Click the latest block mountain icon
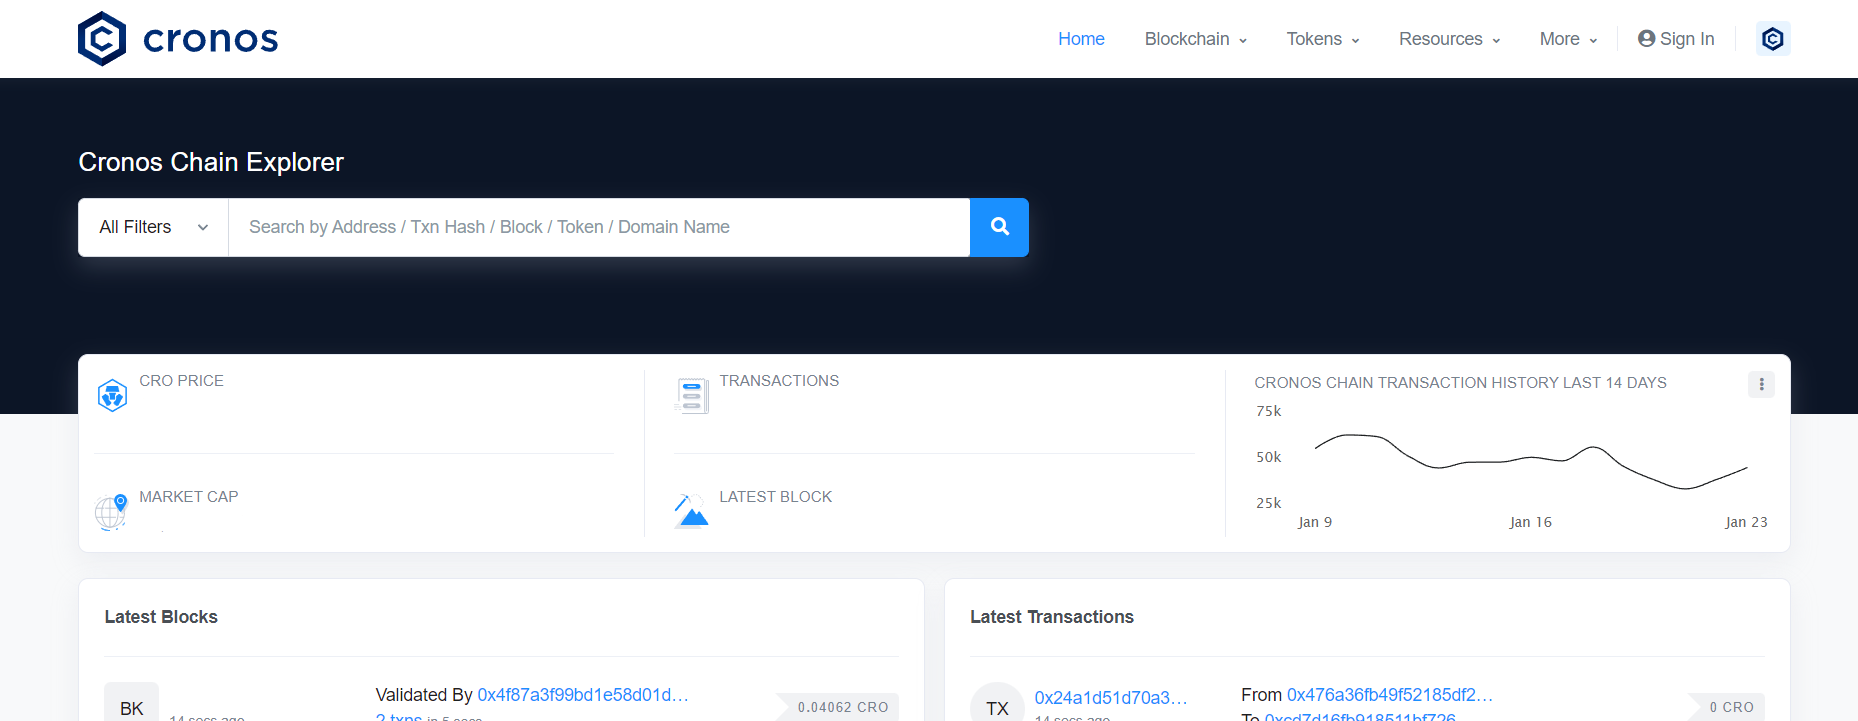 point(691,511)
